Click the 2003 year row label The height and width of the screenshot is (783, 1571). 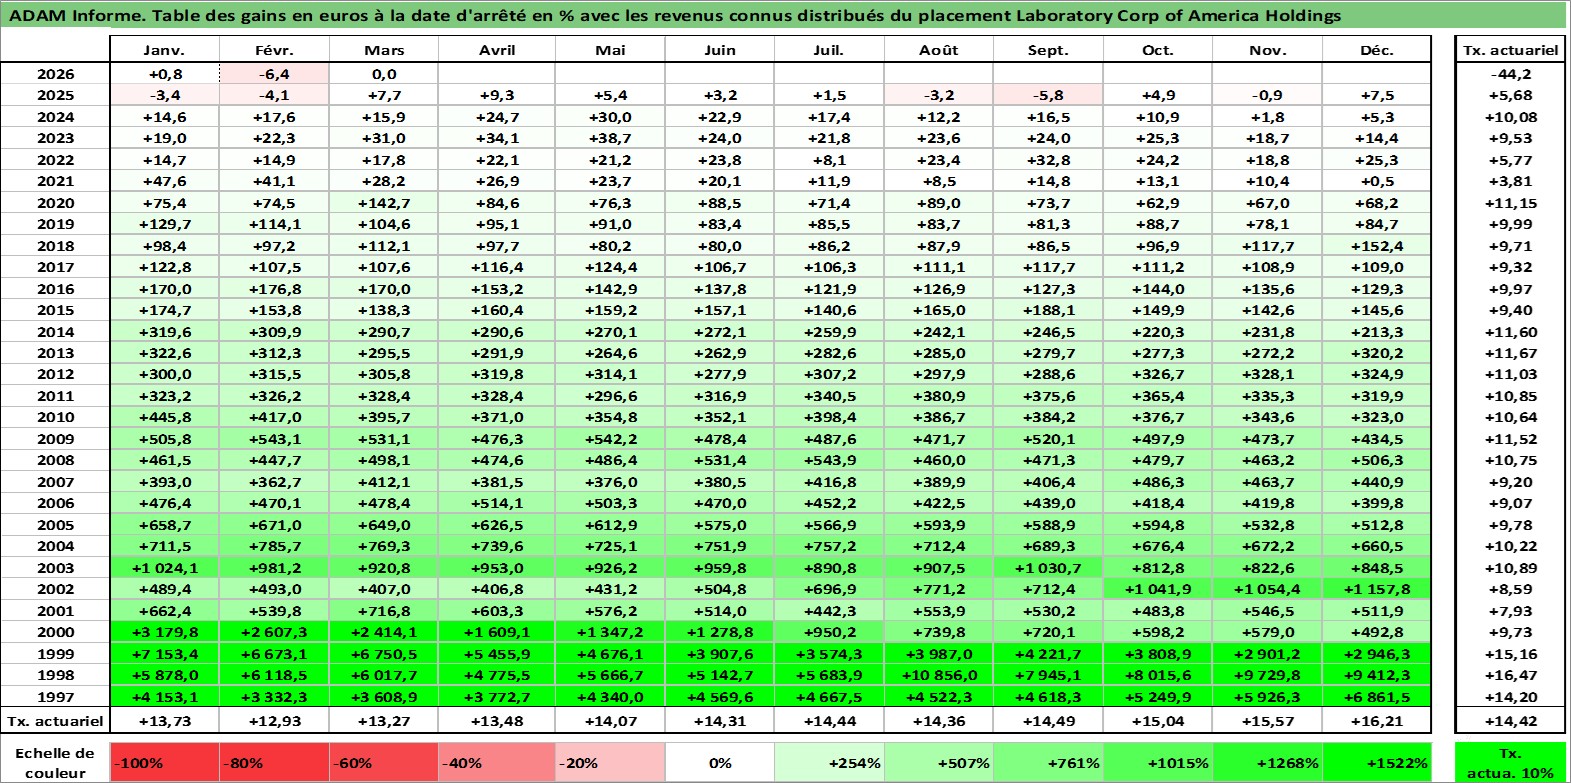point(56,568)
